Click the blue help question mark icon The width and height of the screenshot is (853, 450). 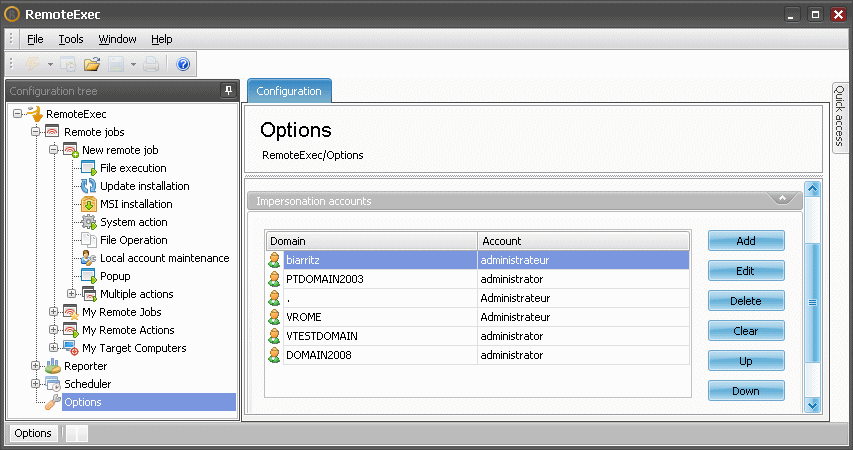[183, 64]
